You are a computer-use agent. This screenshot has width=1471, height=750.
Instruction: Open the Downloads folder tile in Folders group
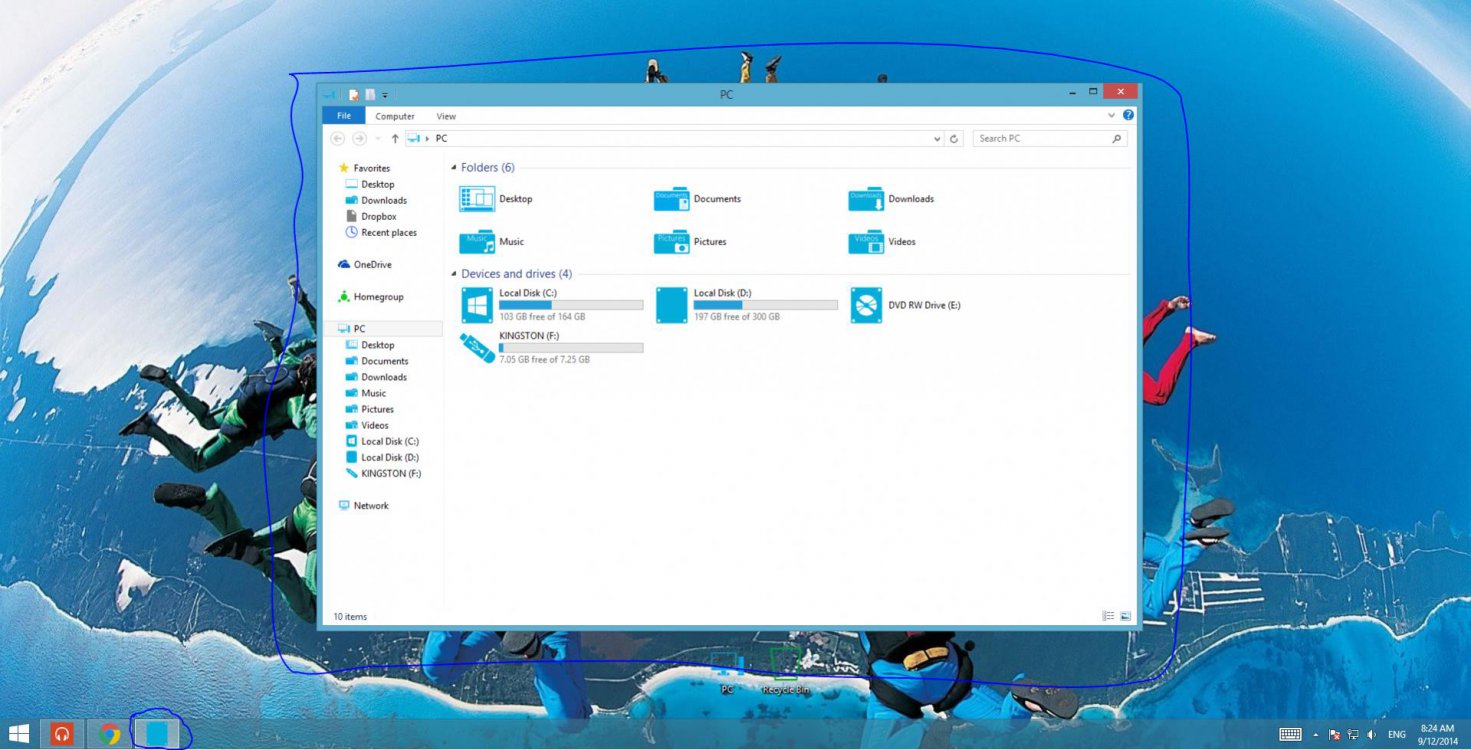coord(891,199)
